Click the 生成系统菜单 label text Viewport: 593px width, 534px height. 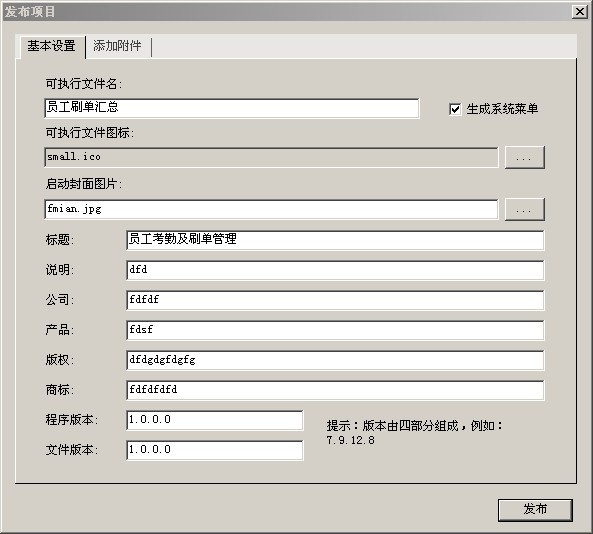tap(502, 109)
